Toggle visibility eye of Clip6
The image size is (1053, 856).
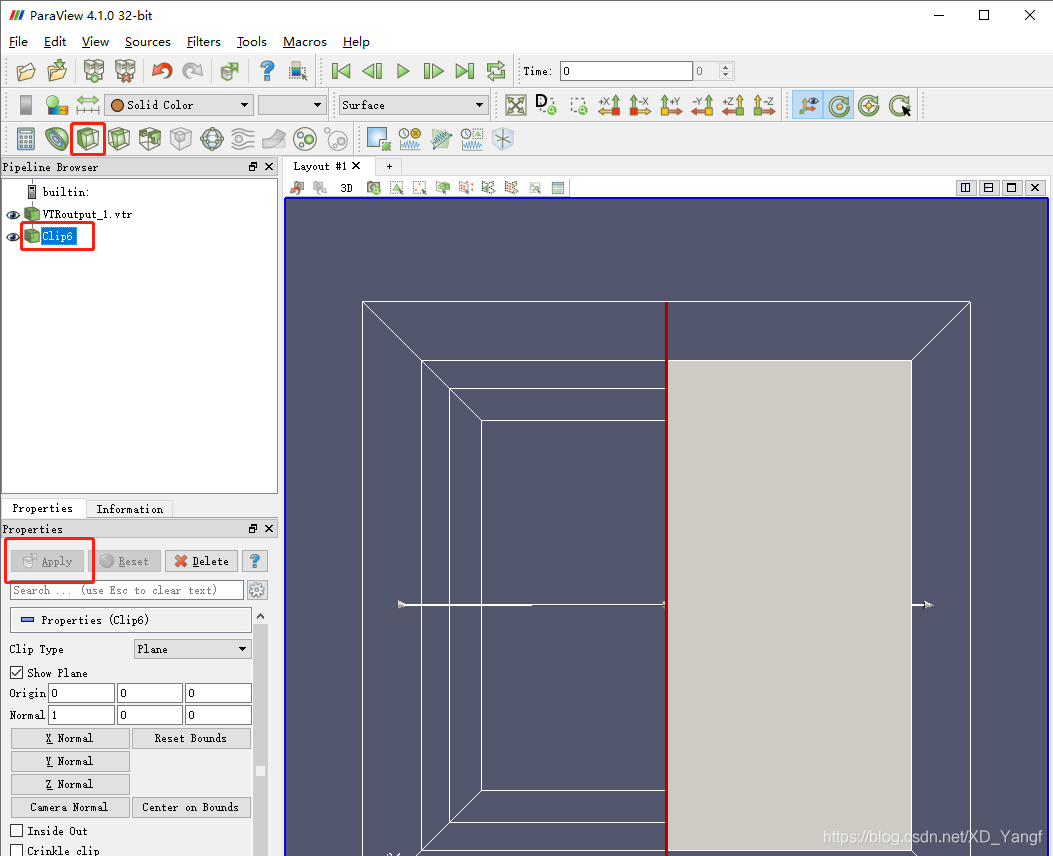[13, 237]
